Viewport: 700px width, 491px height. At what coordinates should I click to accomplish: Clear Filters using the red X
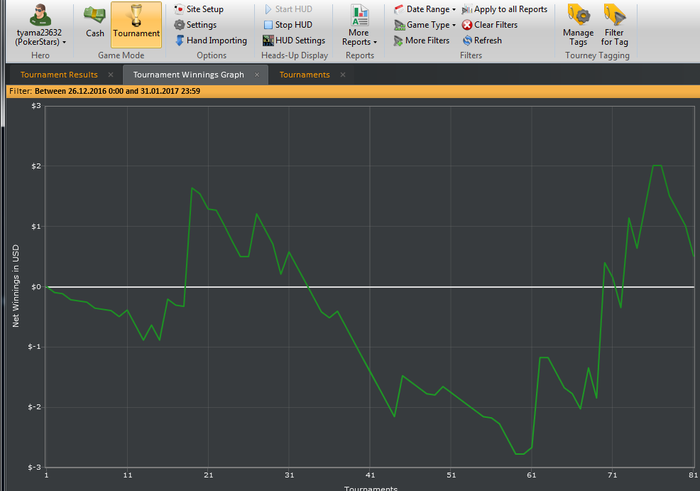(490, 25)
